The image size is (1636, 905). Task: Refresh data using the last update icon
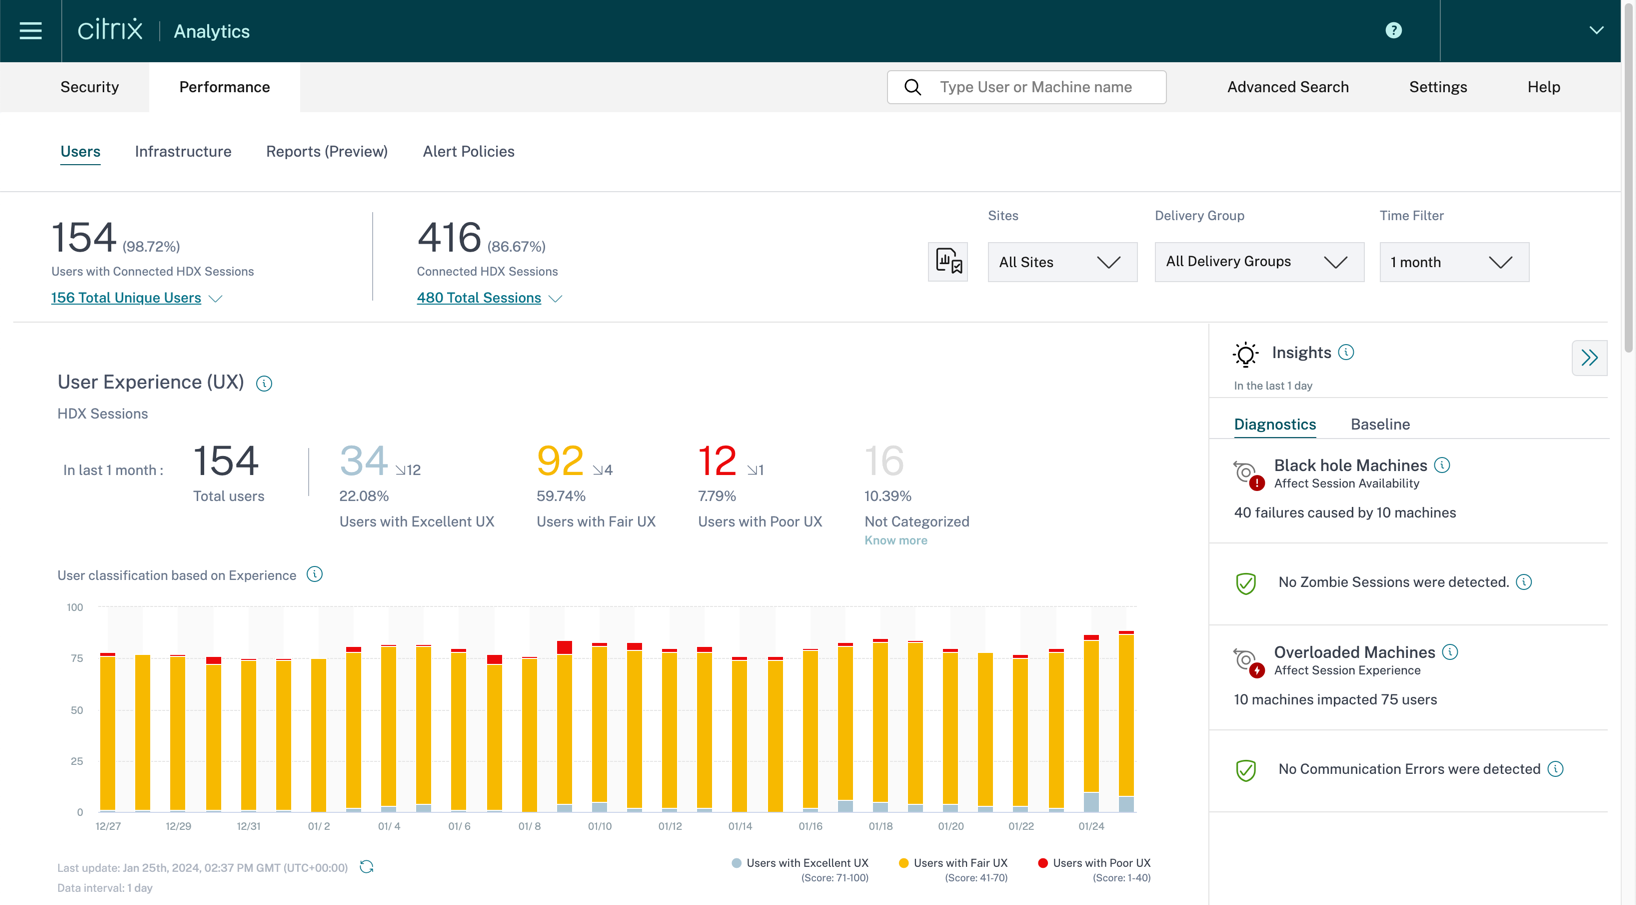click(367, 867)
